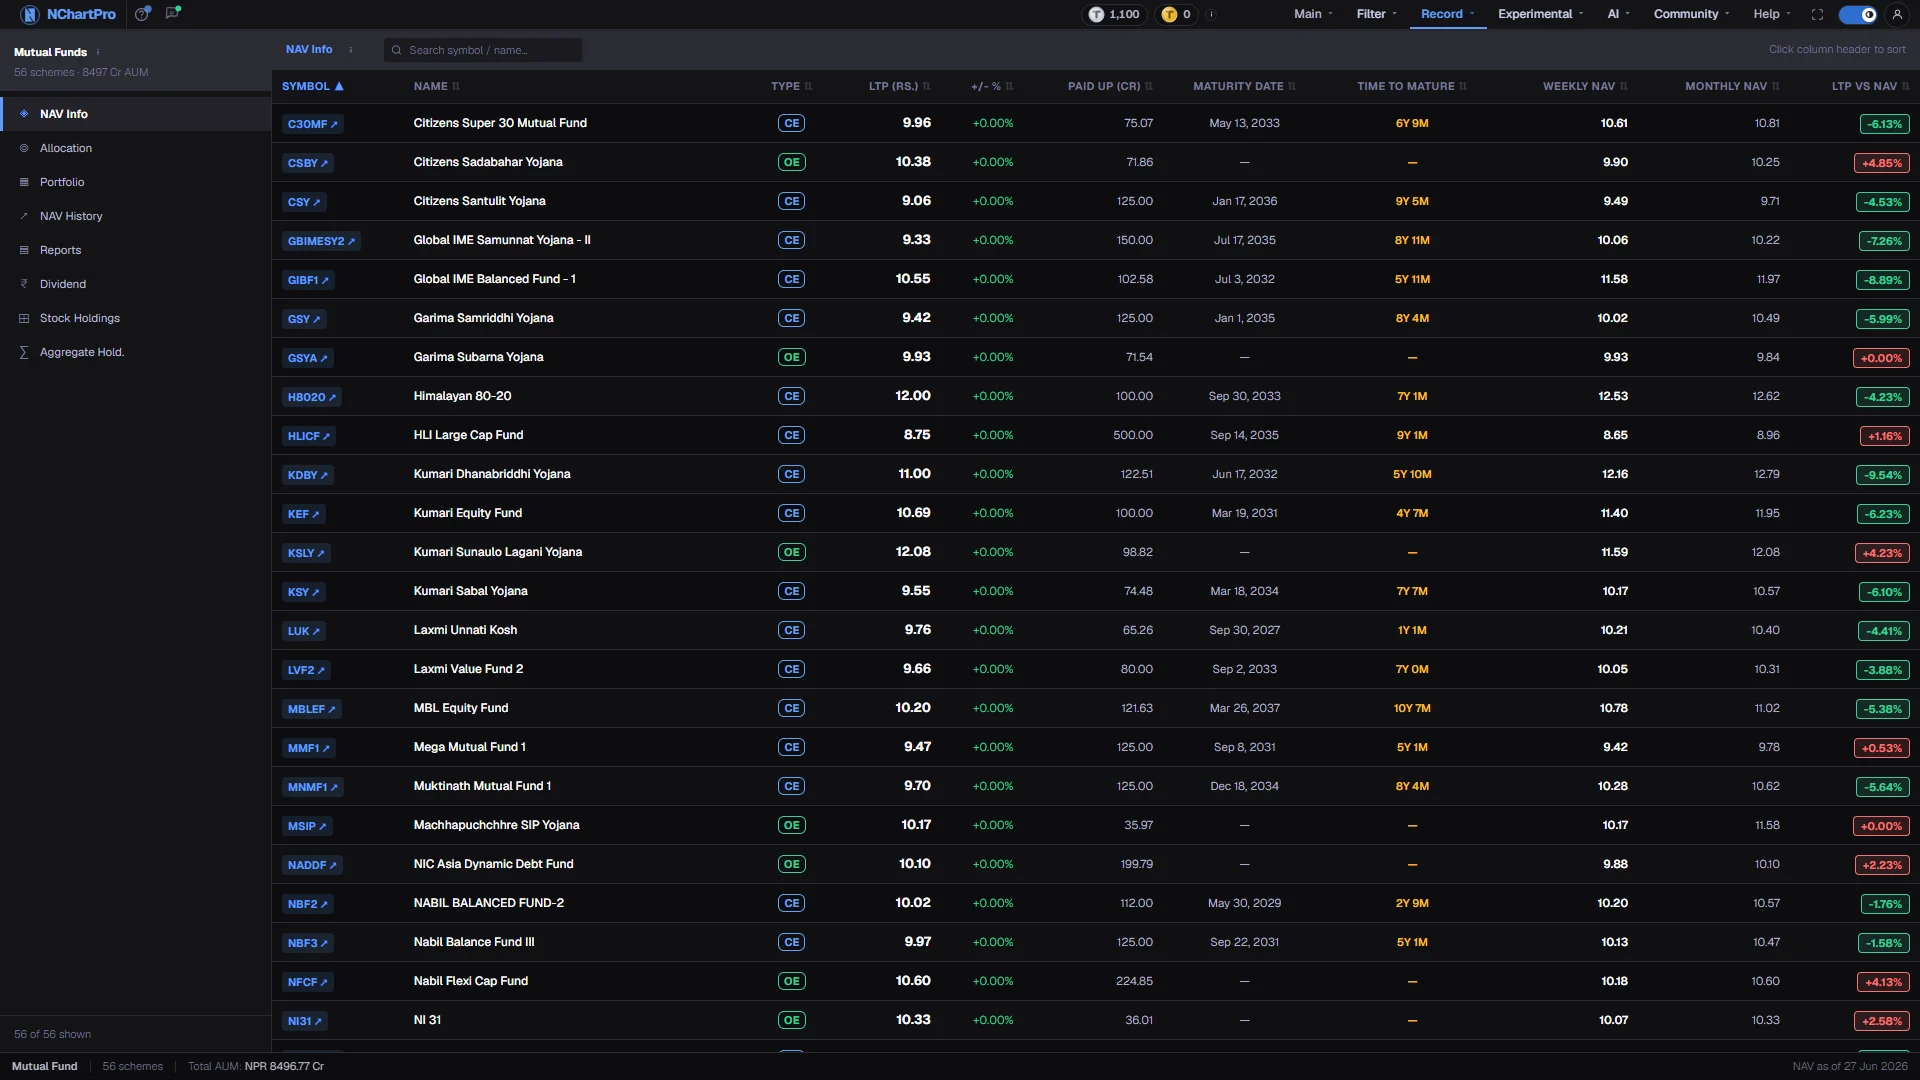Sort by the LTP VS NAV column header
This screenshot has height=1080, width=1920.
pyautogui.click(x=1870, y=87)
